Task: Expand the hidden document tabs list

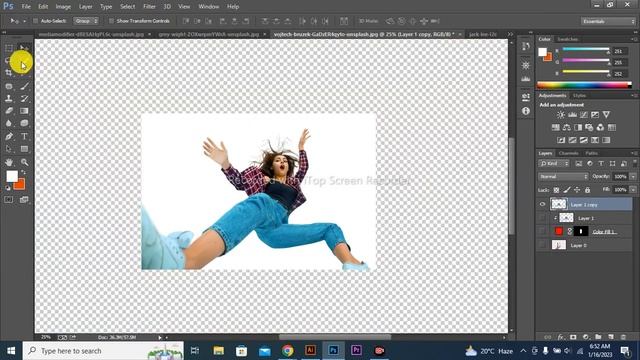Action: 510,34
